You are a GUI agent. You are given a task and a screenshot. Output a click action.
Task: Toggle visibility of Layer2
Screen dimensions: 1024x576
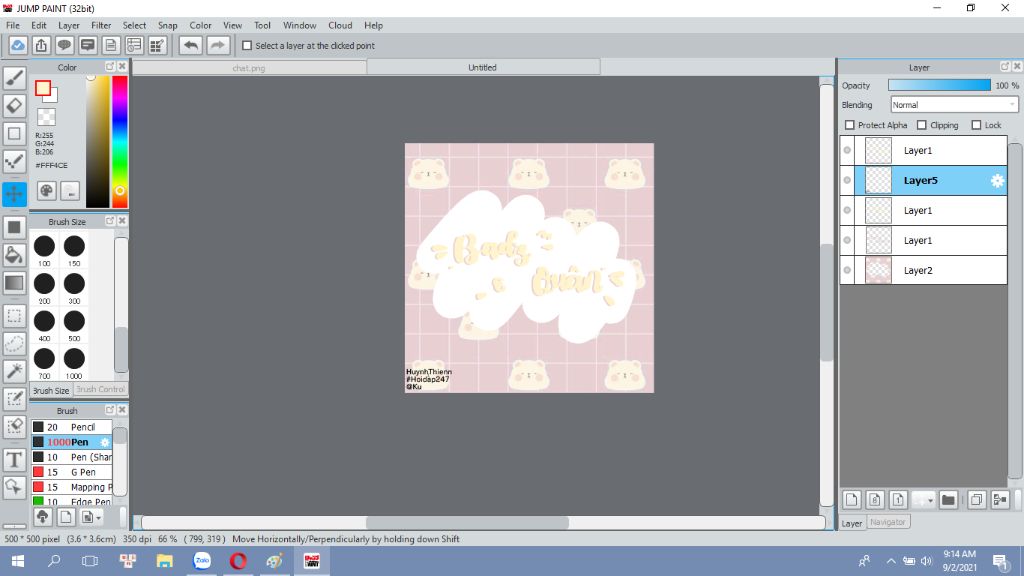click(x=847, y=270)
